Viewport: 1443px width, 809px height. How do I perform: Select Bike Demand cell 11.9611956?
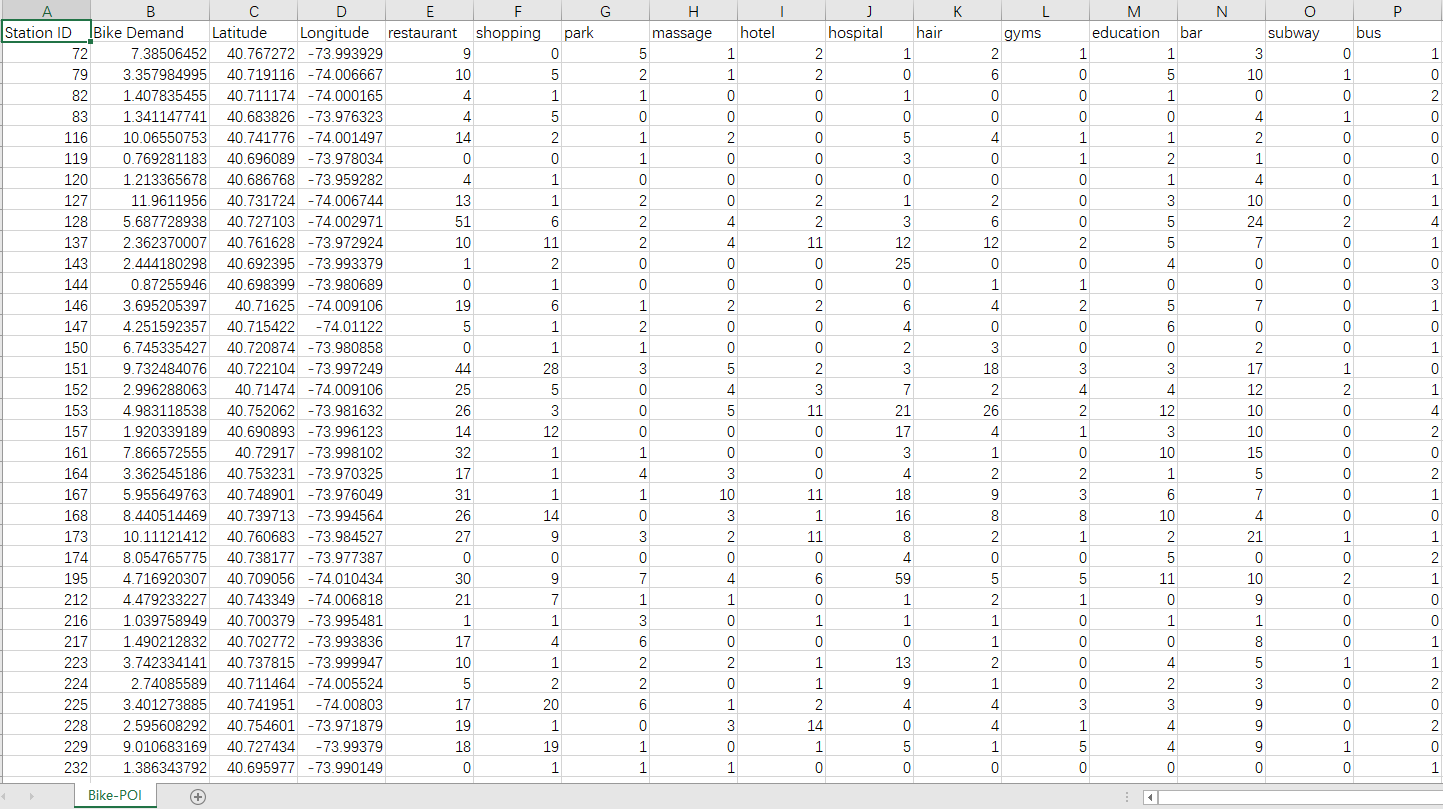point(150,200)
